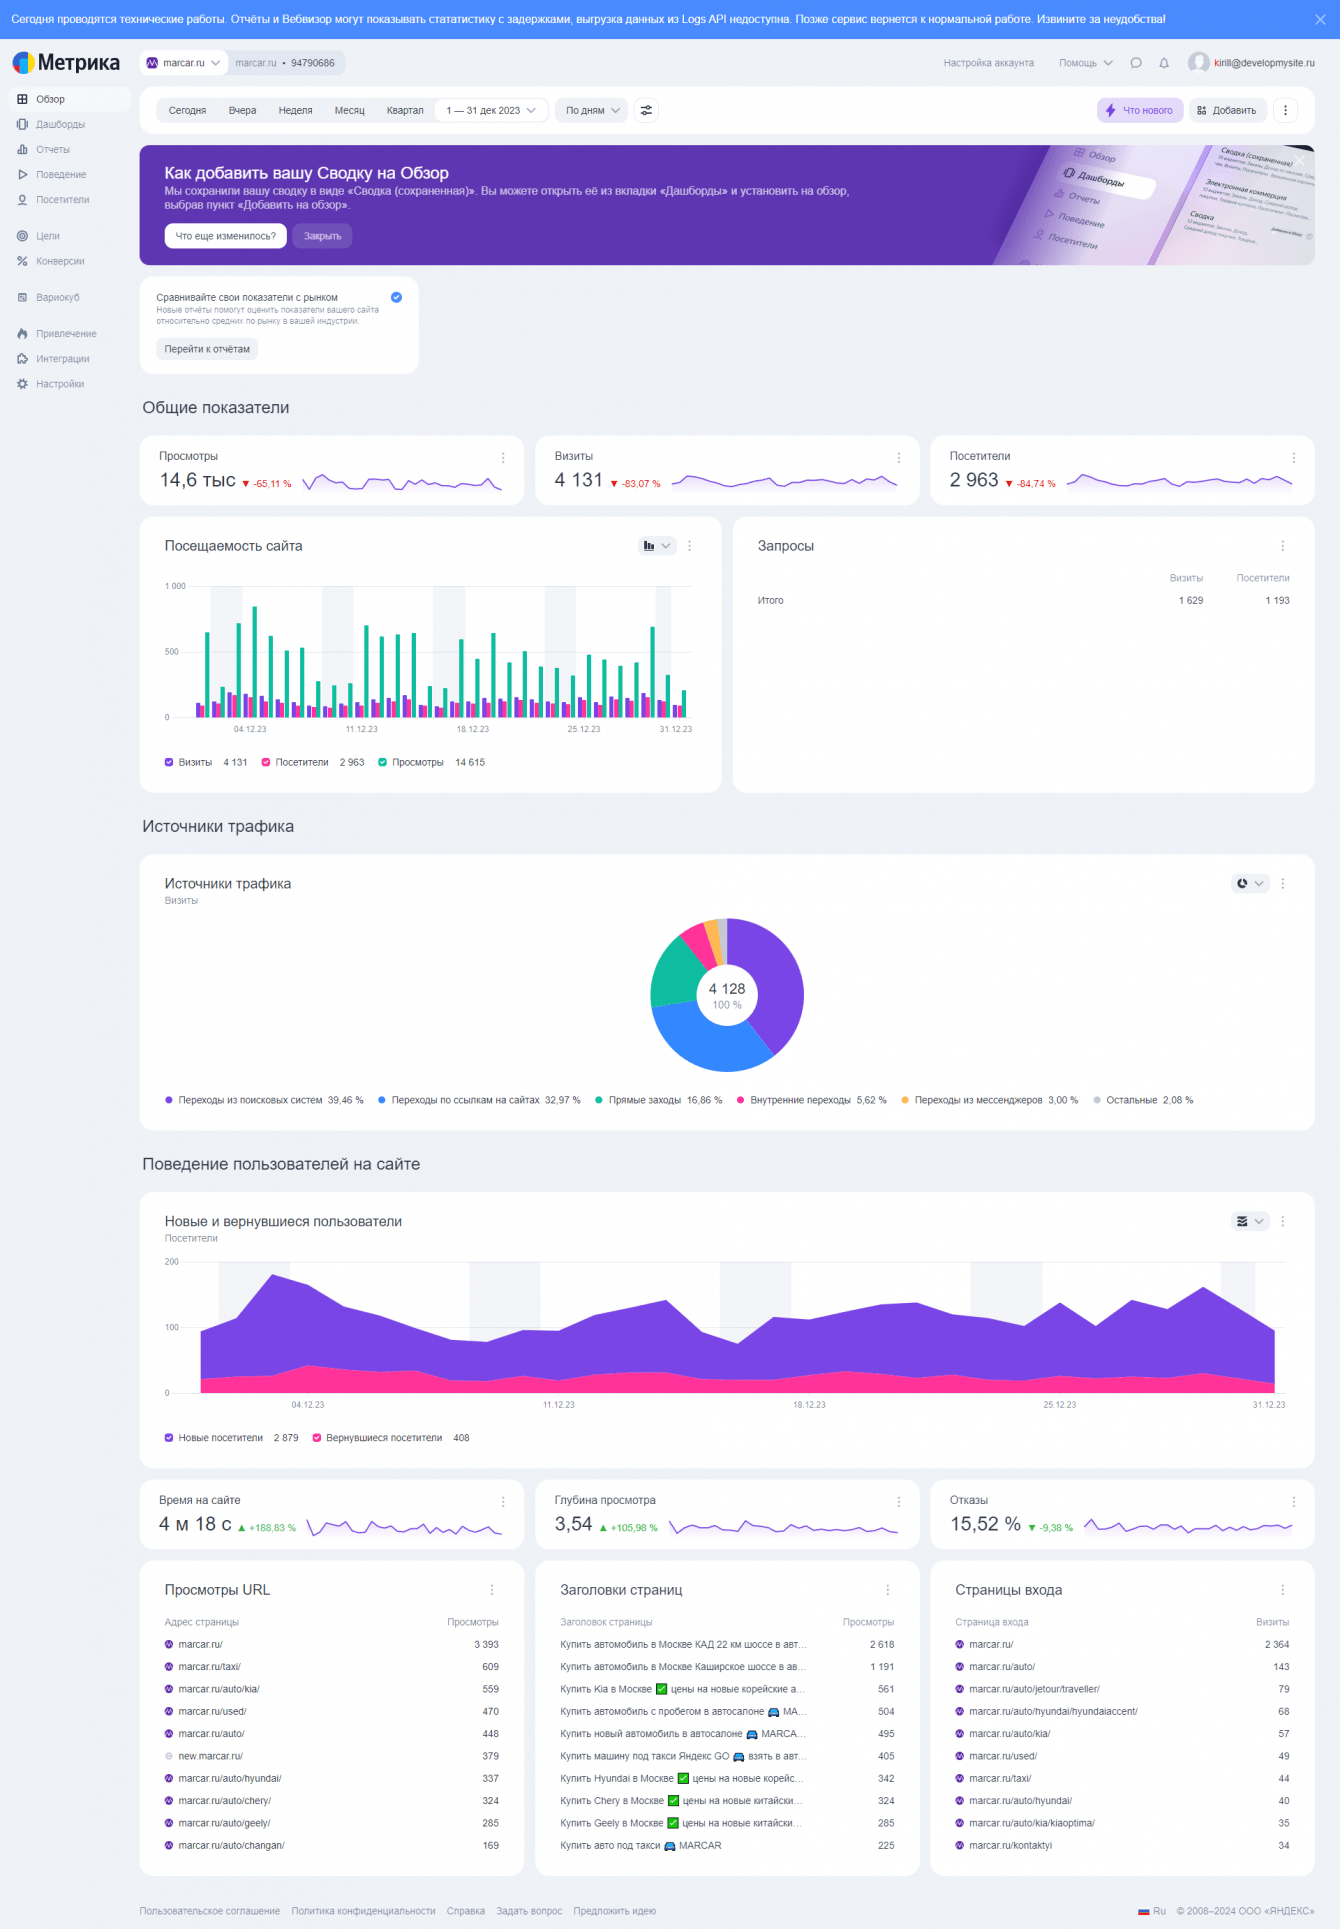Open the По дням grouping dropdown
1340x1929 pixels.
click(x=592, y=111)
